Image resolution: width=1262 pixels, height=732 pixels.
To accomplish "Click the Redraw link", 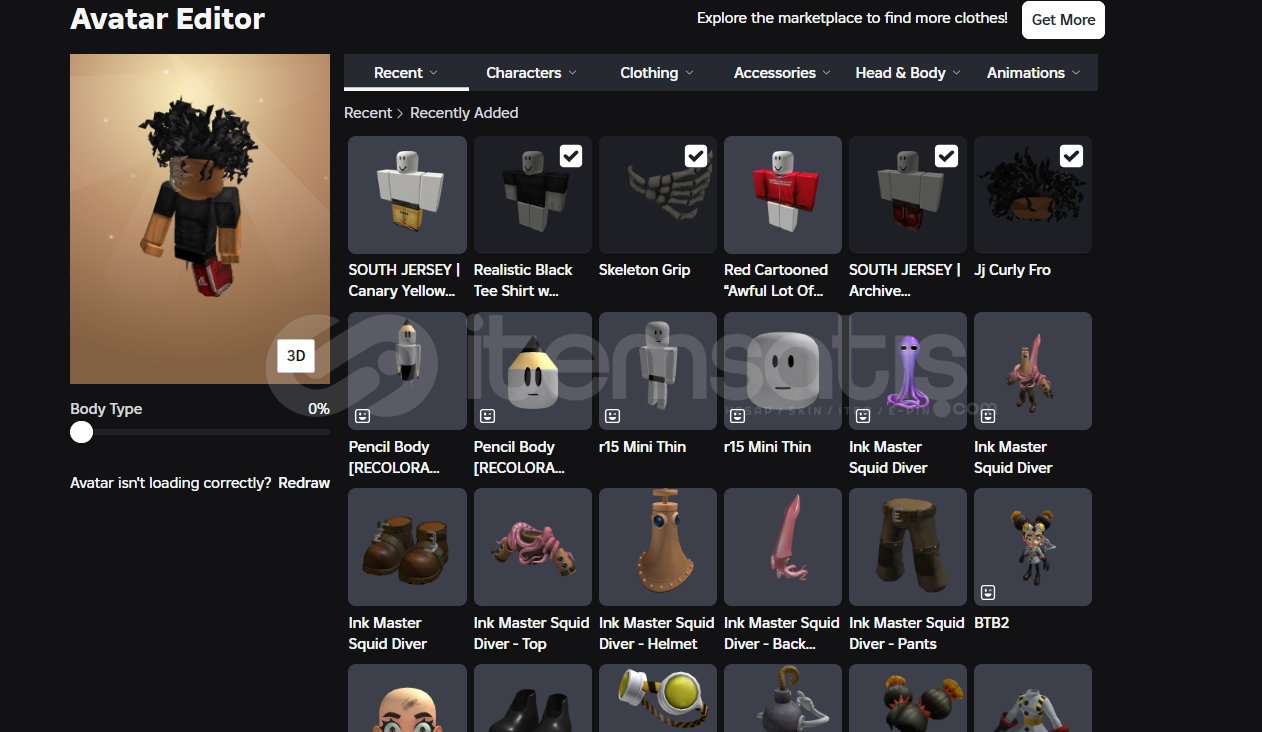I will click(x=304, y=483).
